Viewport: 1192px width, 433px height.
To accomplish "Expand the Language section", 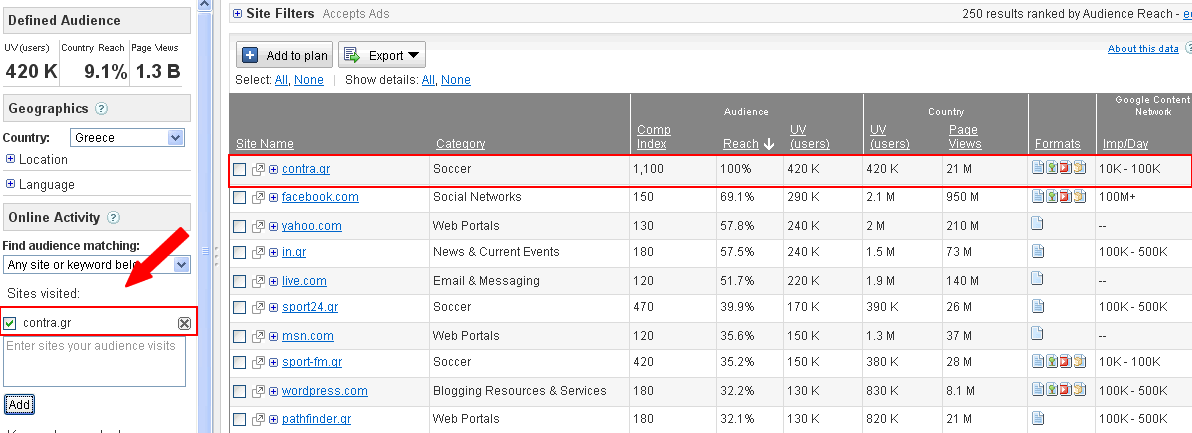I will tap(11, 185).
